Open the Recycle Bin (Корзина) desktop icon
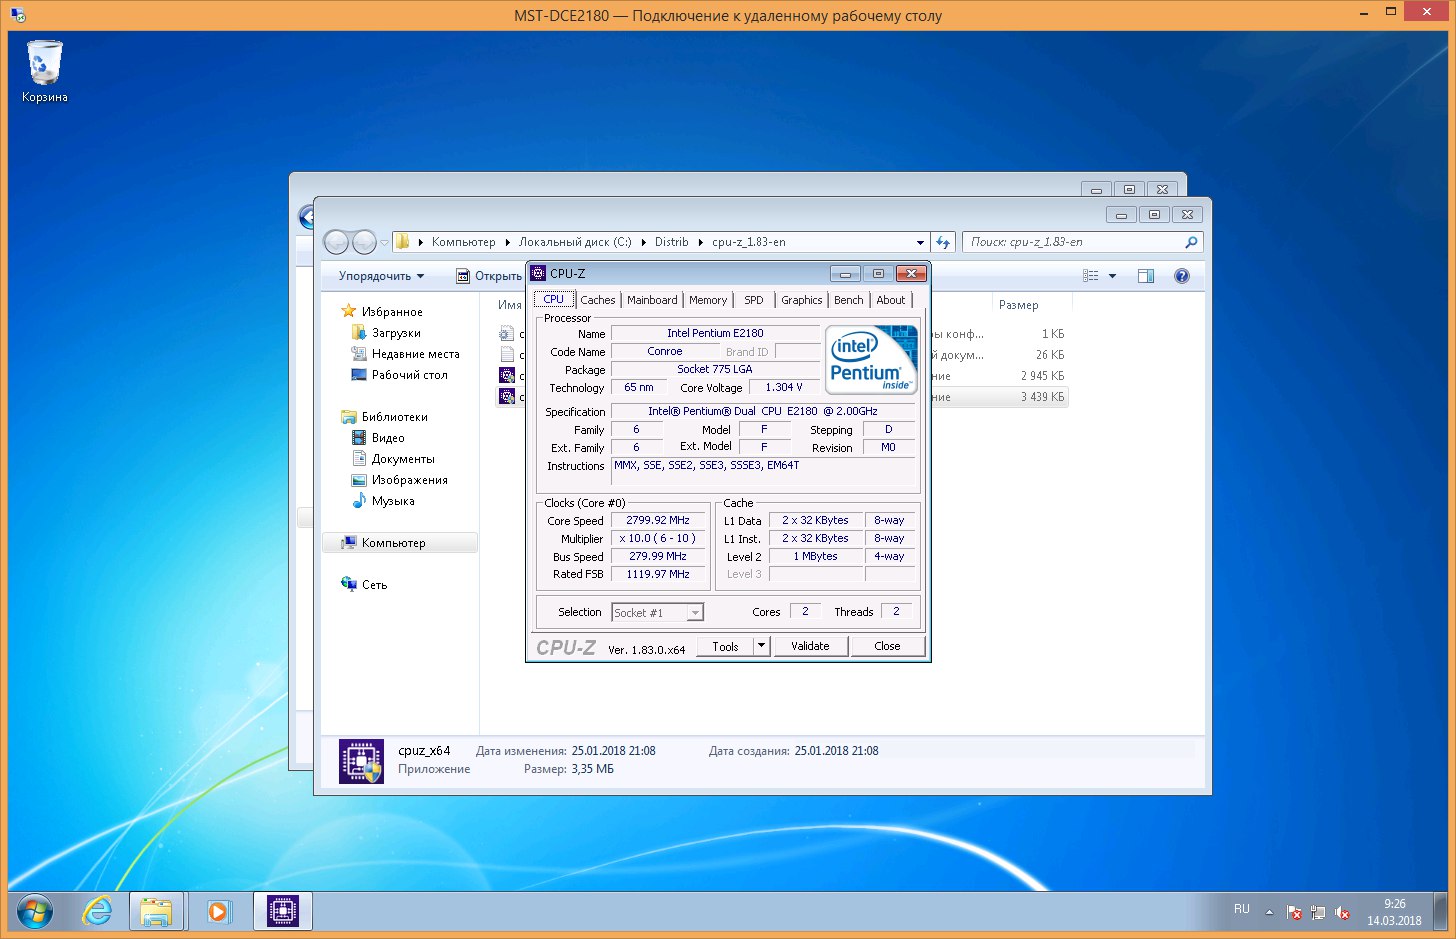Image resolution: width=1456 pixels, height=939 pixels. coord(44,72)
